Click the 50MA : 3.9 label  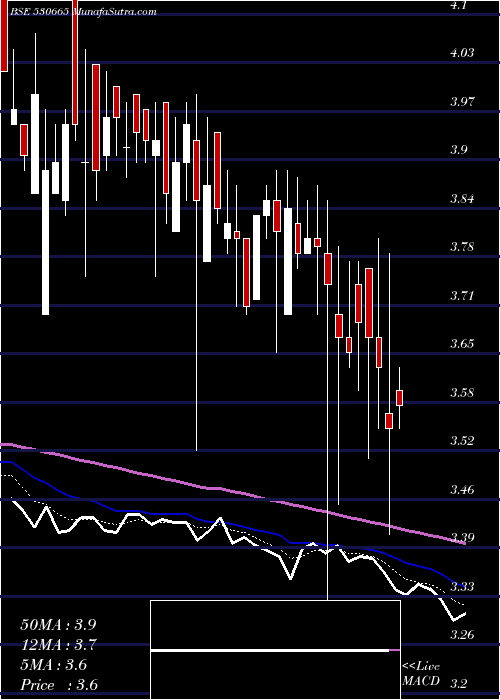click(x=58, y=625)
